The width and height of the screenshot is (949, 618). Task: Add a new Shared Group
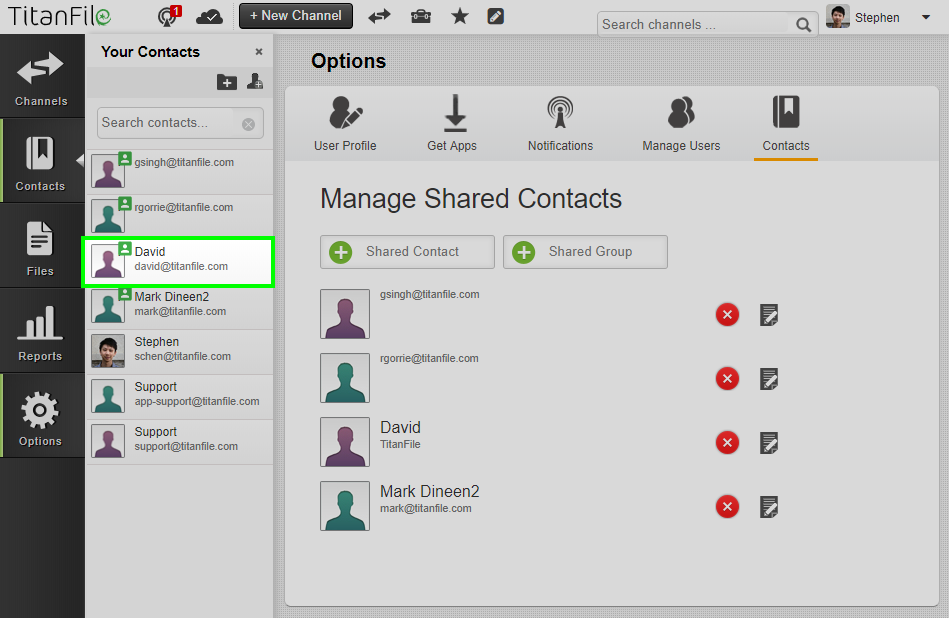pos(584,252)
